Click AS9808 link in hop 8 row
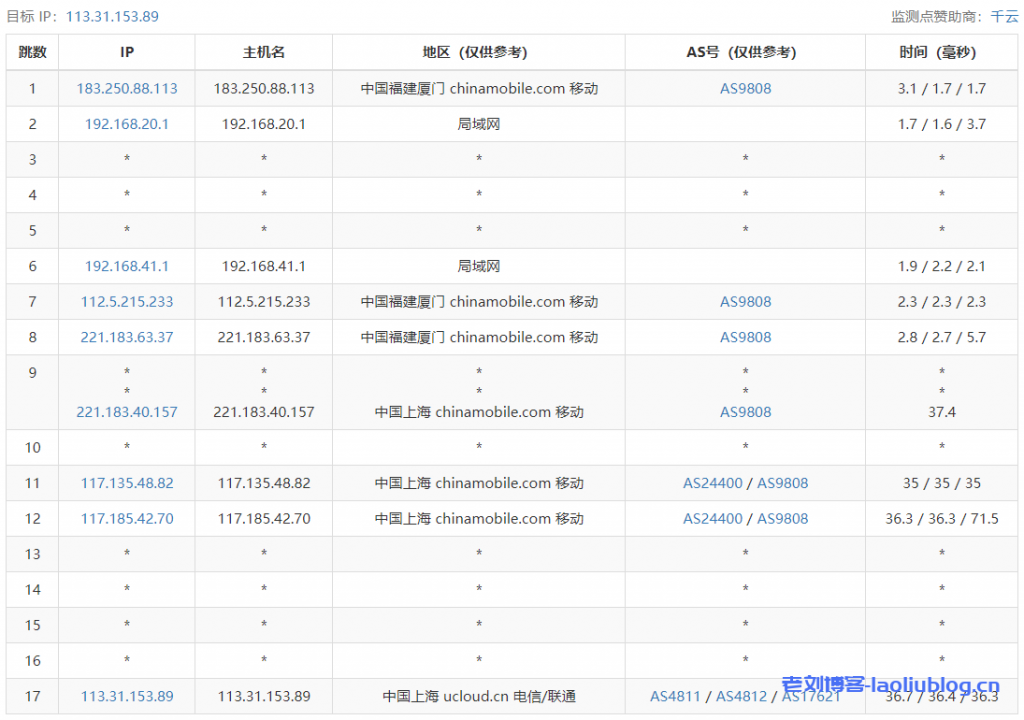 coord(745,337)
